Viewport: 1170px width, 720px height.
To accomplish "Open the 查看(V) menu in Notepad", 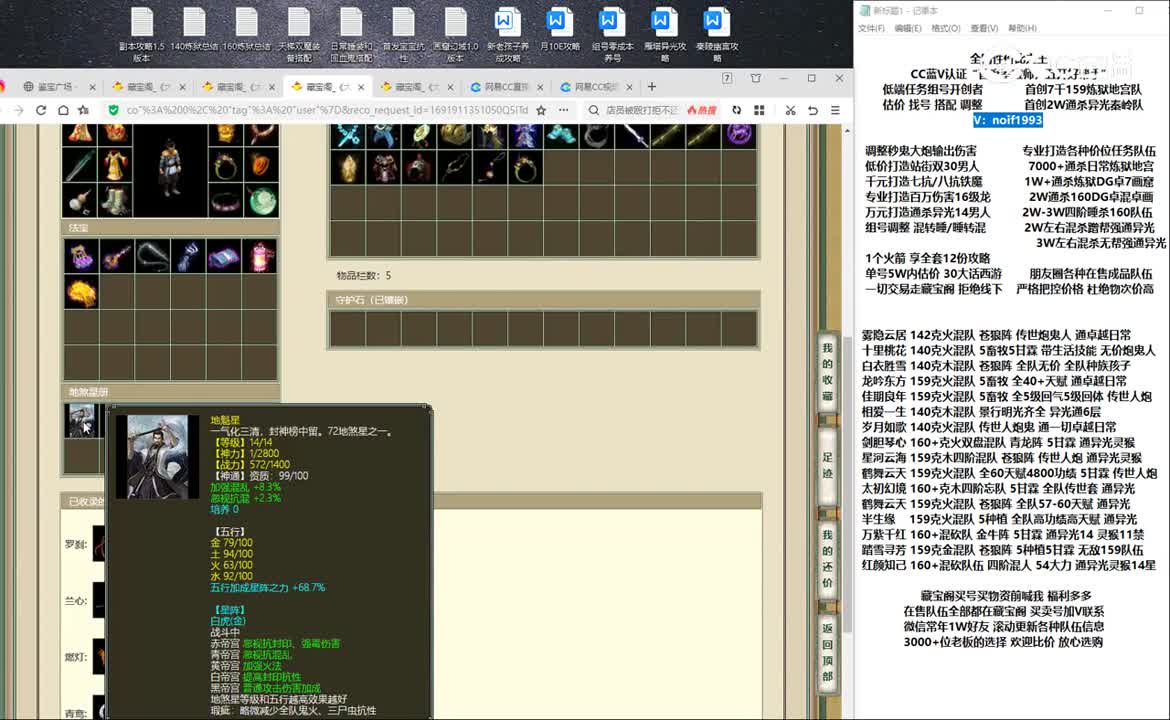I will [983, 28].
